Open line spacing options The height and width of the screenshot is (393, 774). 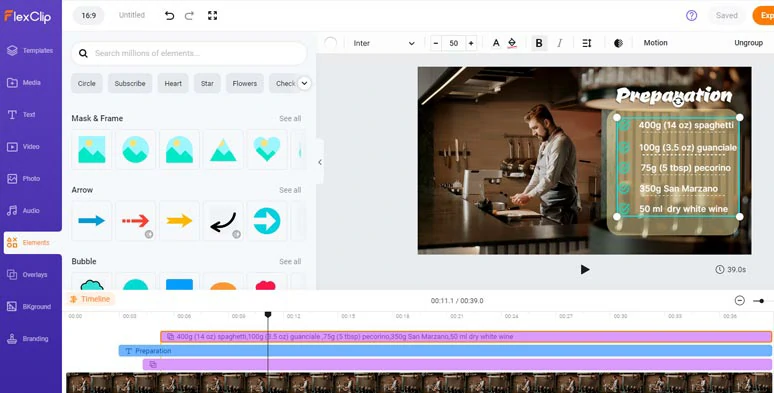[586, 43]
